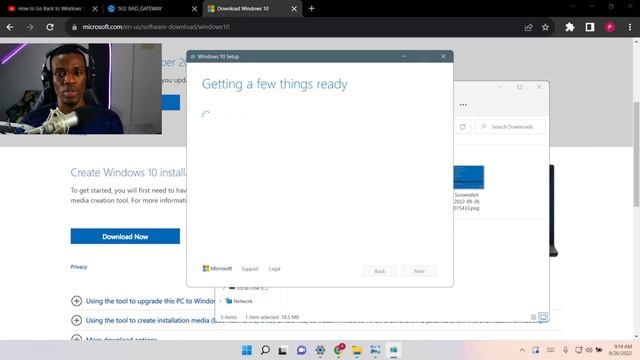Open Settings gear on taskbar

(320, 350)
